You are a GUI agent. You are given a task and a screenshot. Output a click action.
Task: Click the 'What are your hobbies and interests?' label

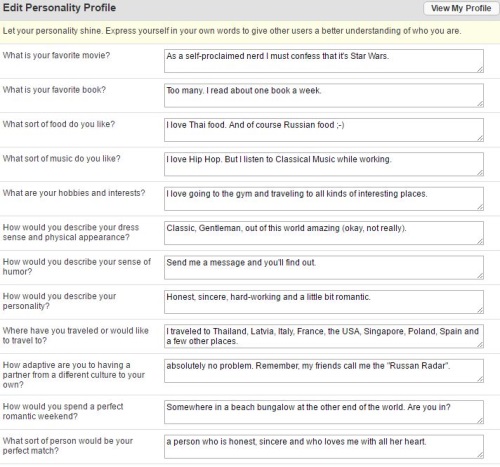(x=74, y=193)
